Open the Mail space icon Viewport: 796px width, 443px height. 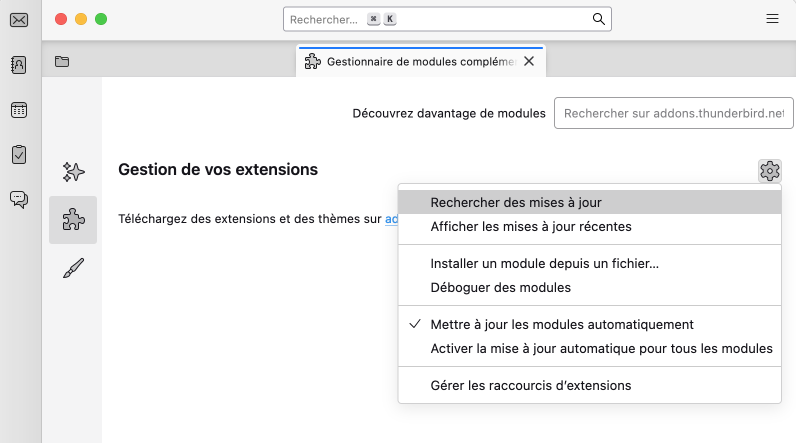point(19,20)
